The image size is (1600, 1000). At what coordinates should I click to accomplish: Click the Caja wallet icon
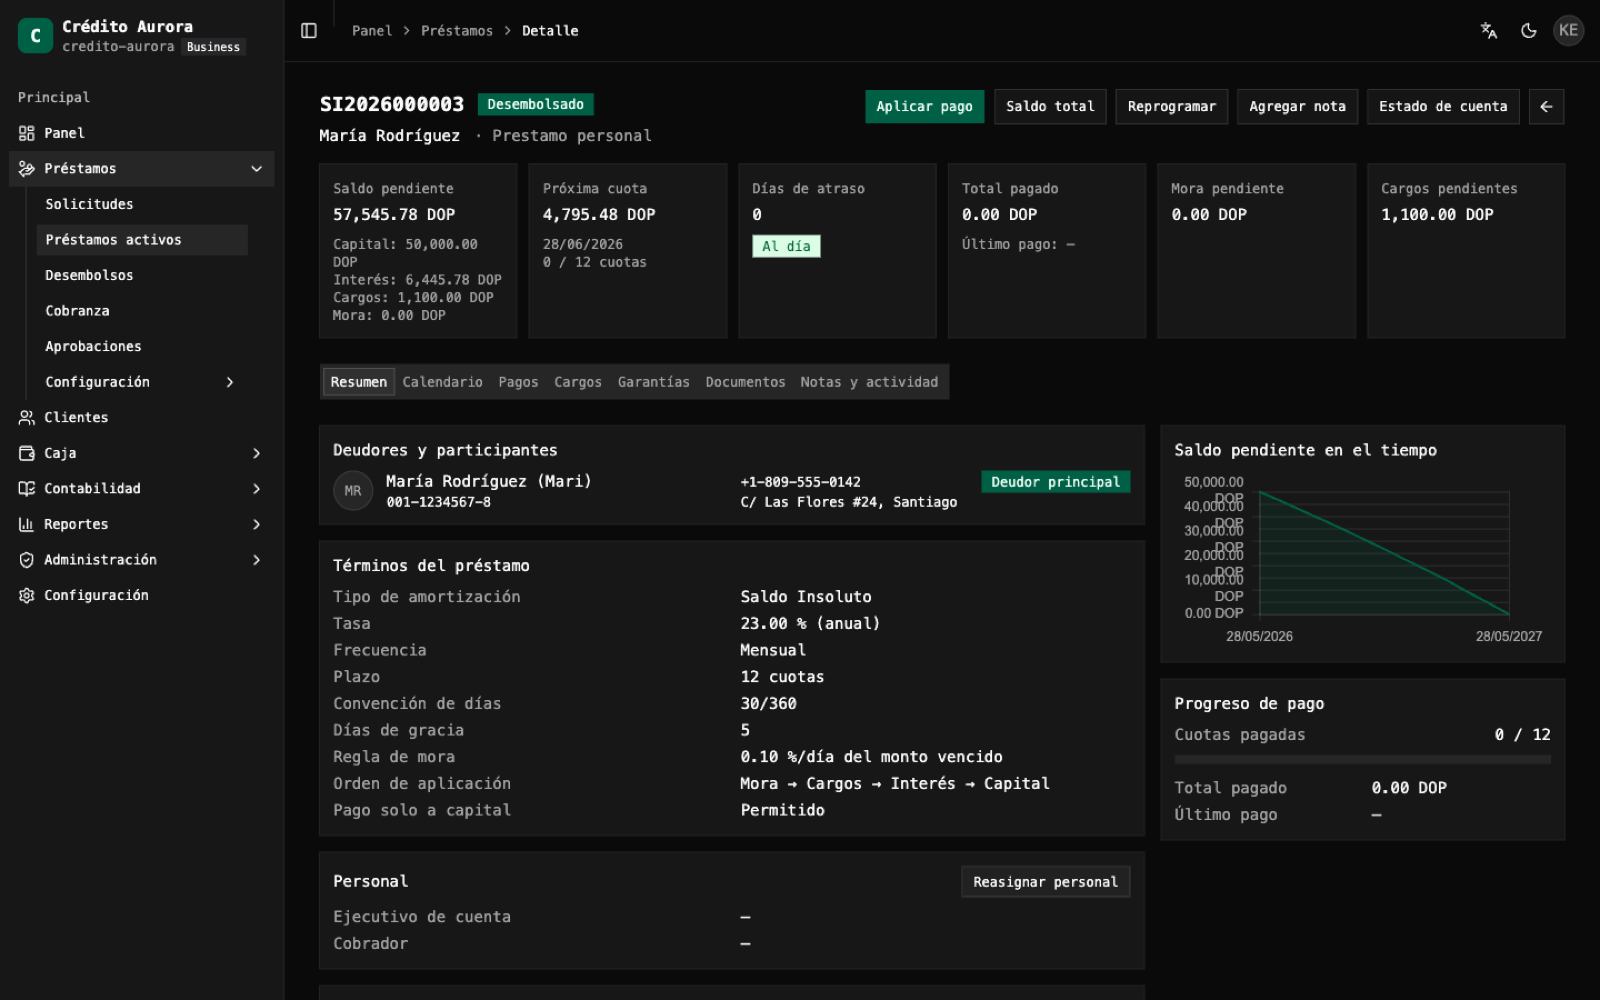click(27, 453)
